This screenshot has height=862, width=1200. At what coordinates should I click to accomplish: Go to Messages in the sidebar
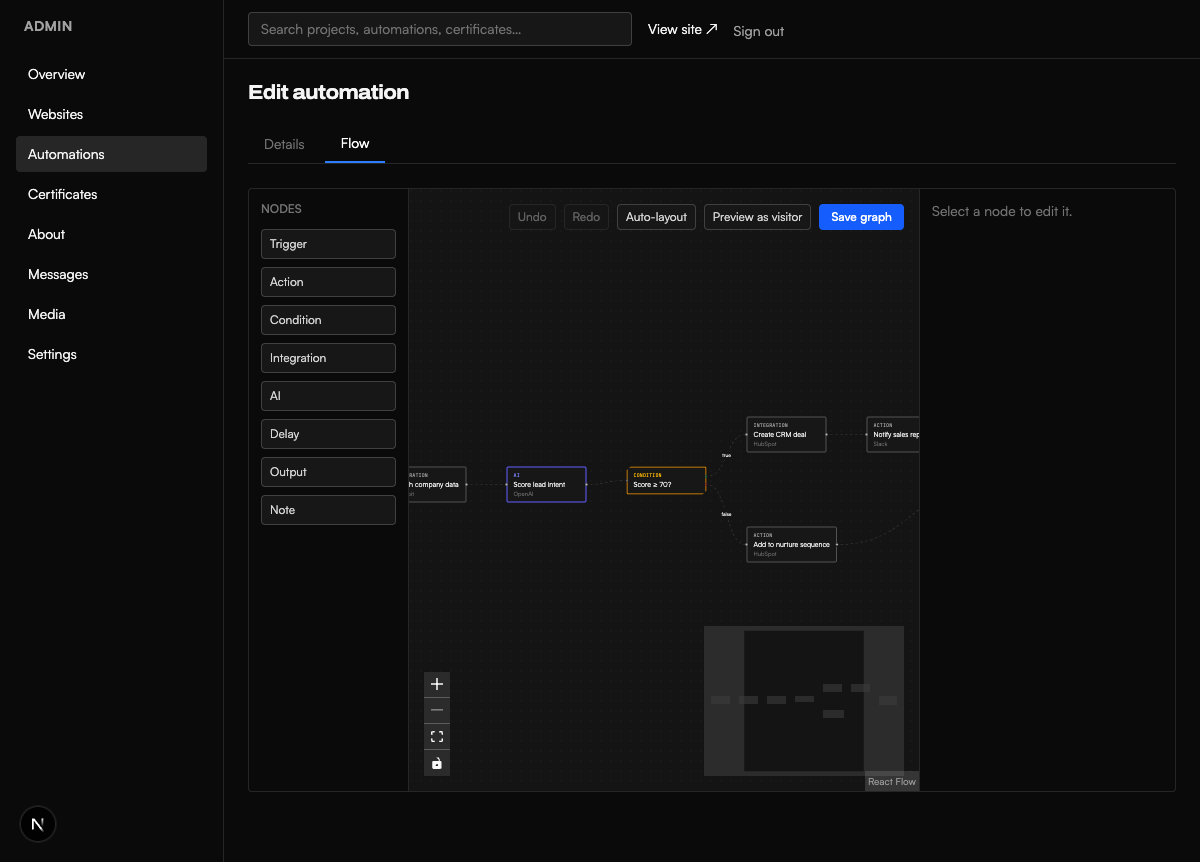(111, 274)
